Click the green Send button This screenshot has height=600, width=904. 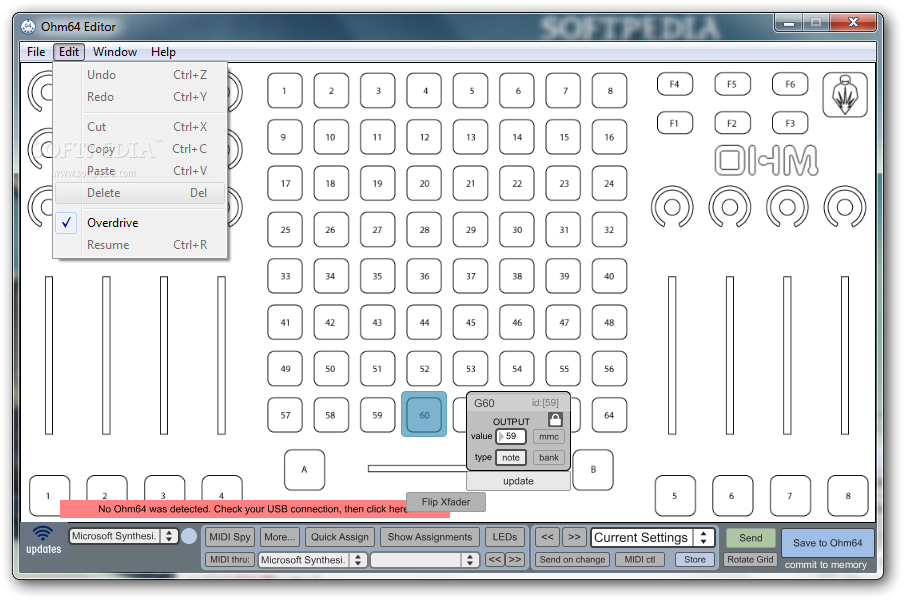point(751,538)
